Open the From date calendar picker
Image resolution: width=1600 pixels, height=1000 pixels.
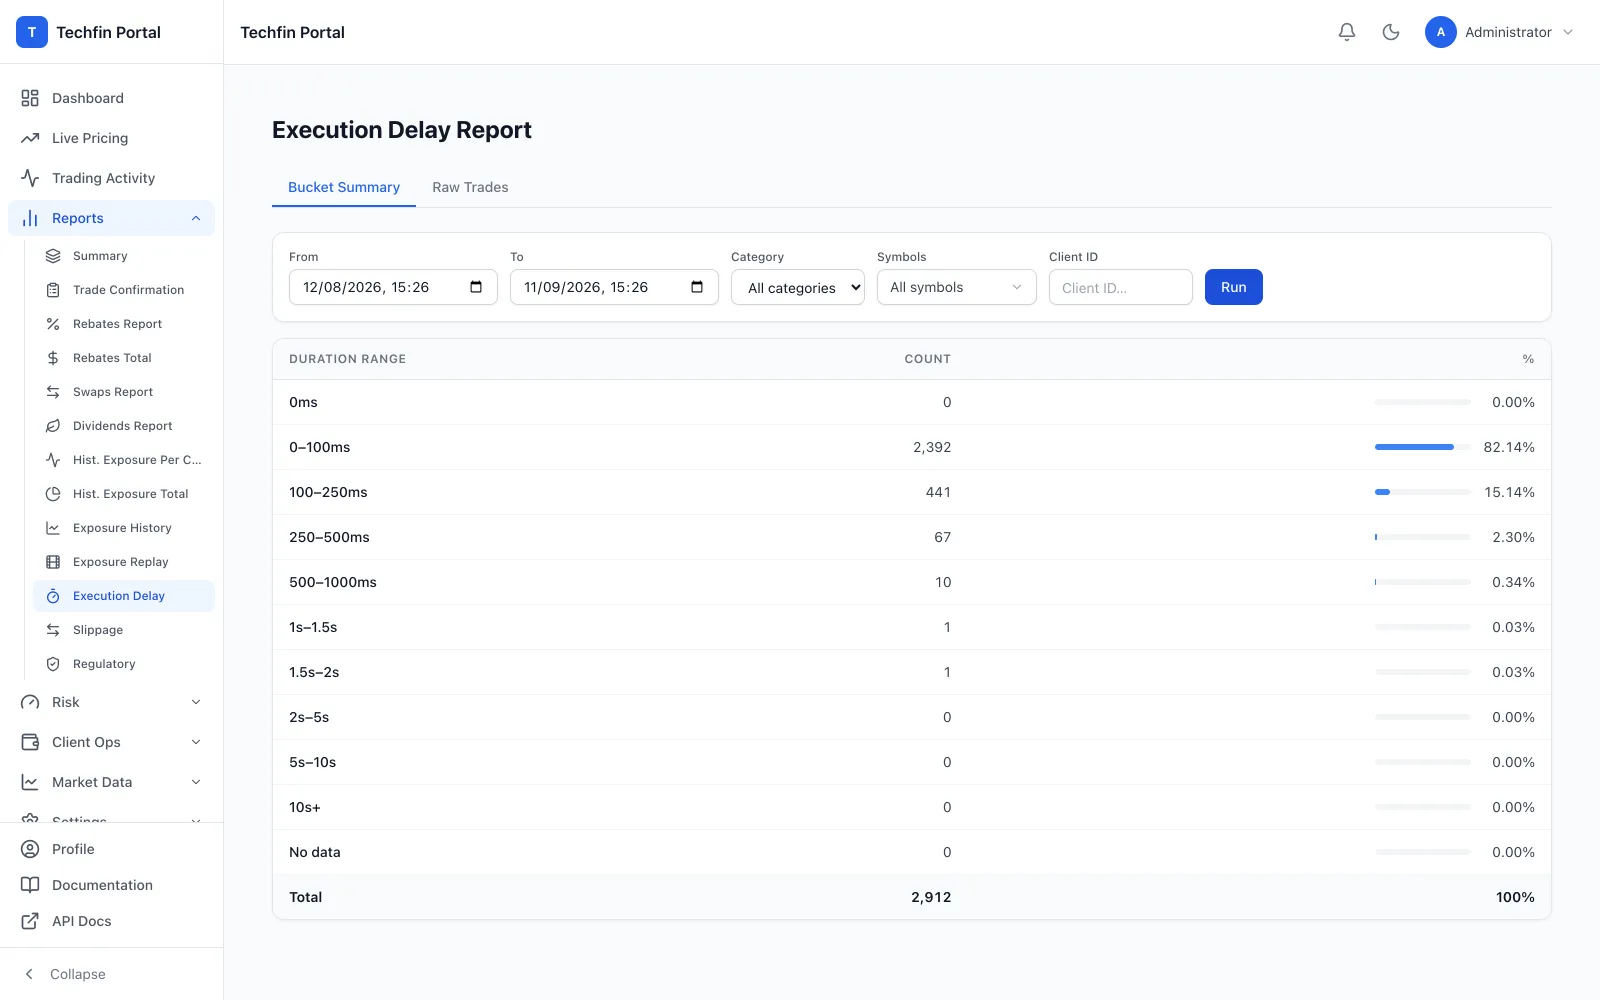click(476, 287)
